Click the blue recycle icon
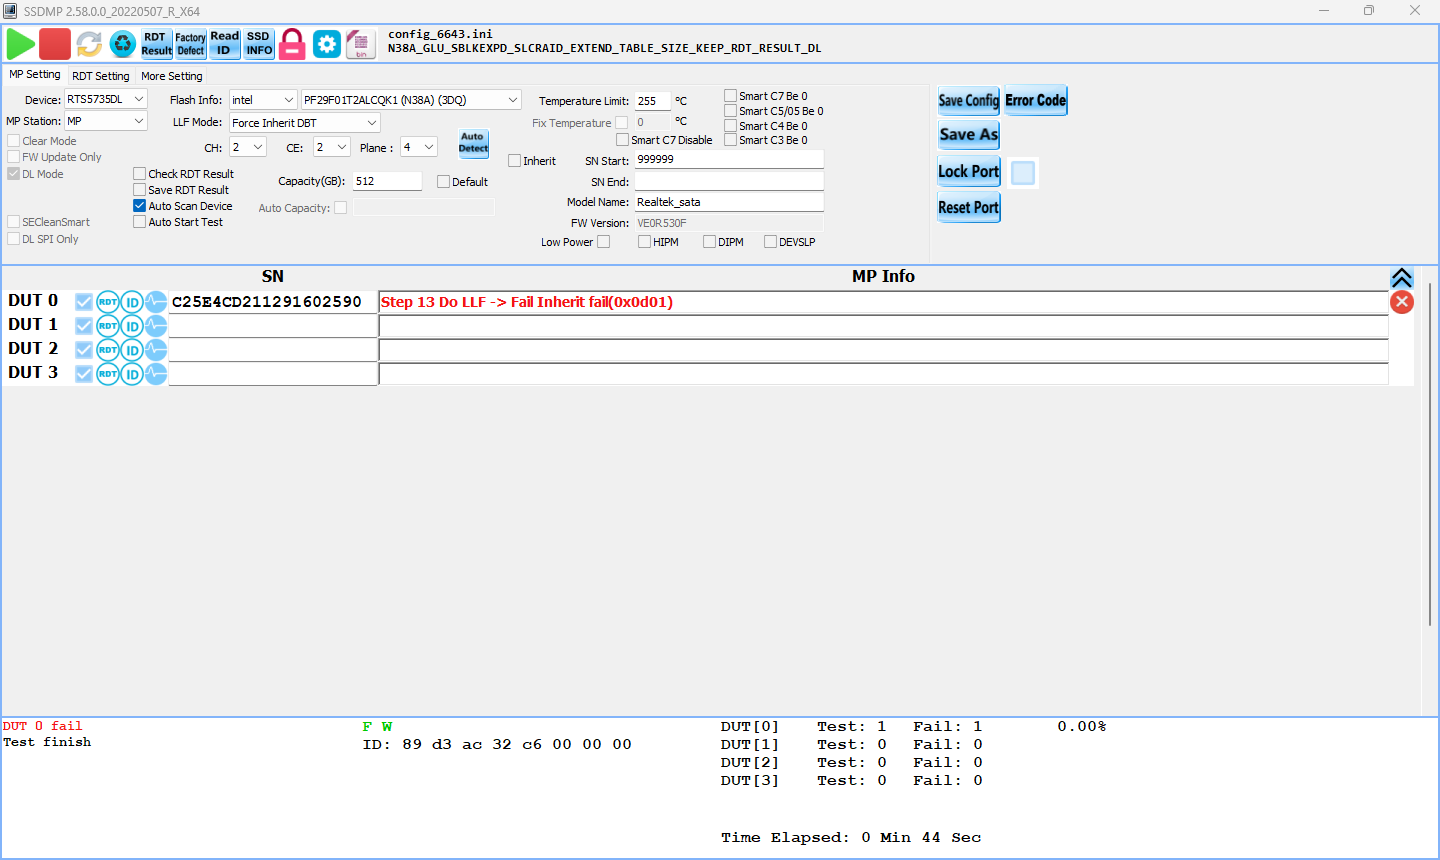This screenshot has height=860, width=1440. tap(123, 44)
